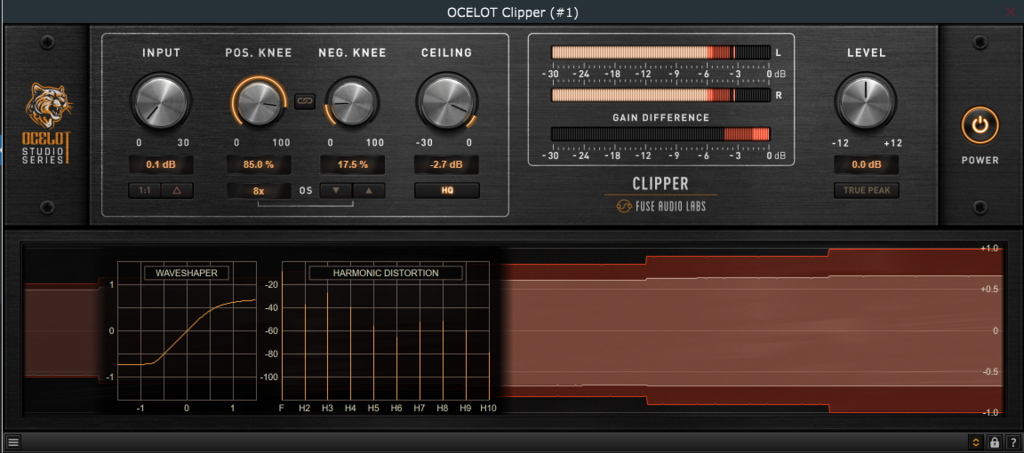Click the 85.0 % pos knee value

259,165
